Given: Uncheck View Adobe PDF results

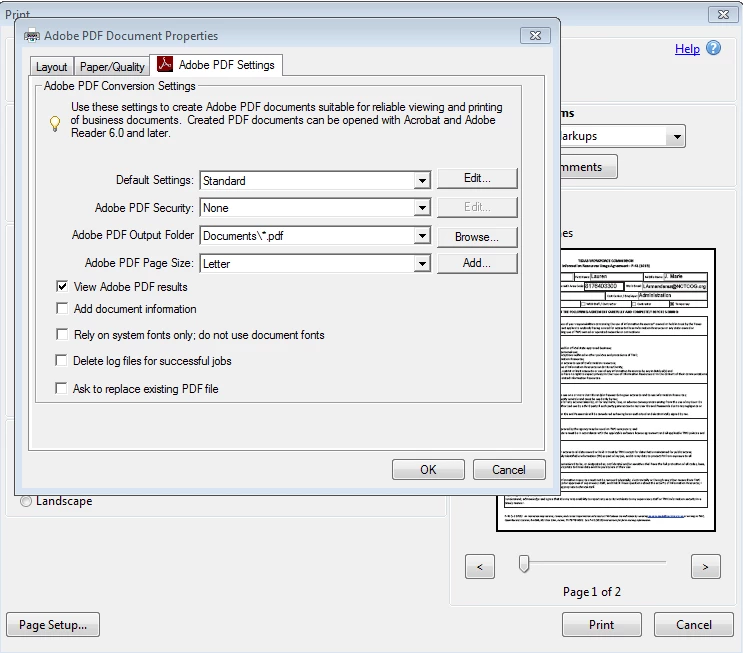Looking at the screenshot, I should point(62,286).
